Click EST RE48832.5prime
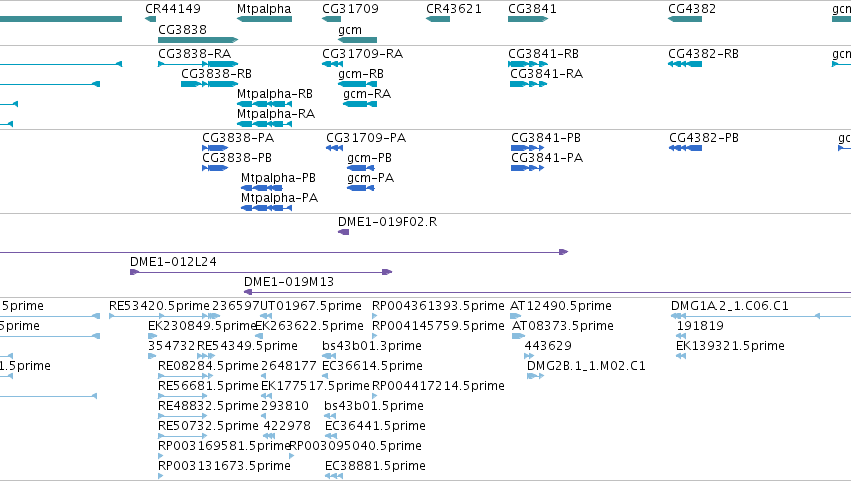Screen dimensions: 851x481 pos(208,407)
